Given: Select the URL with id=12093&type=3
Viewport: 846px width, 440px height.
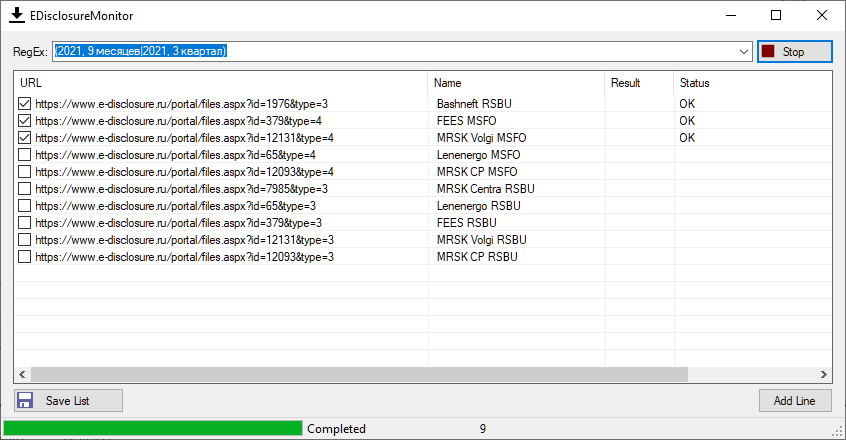Looking at the screenshot, I should (184, 257).
